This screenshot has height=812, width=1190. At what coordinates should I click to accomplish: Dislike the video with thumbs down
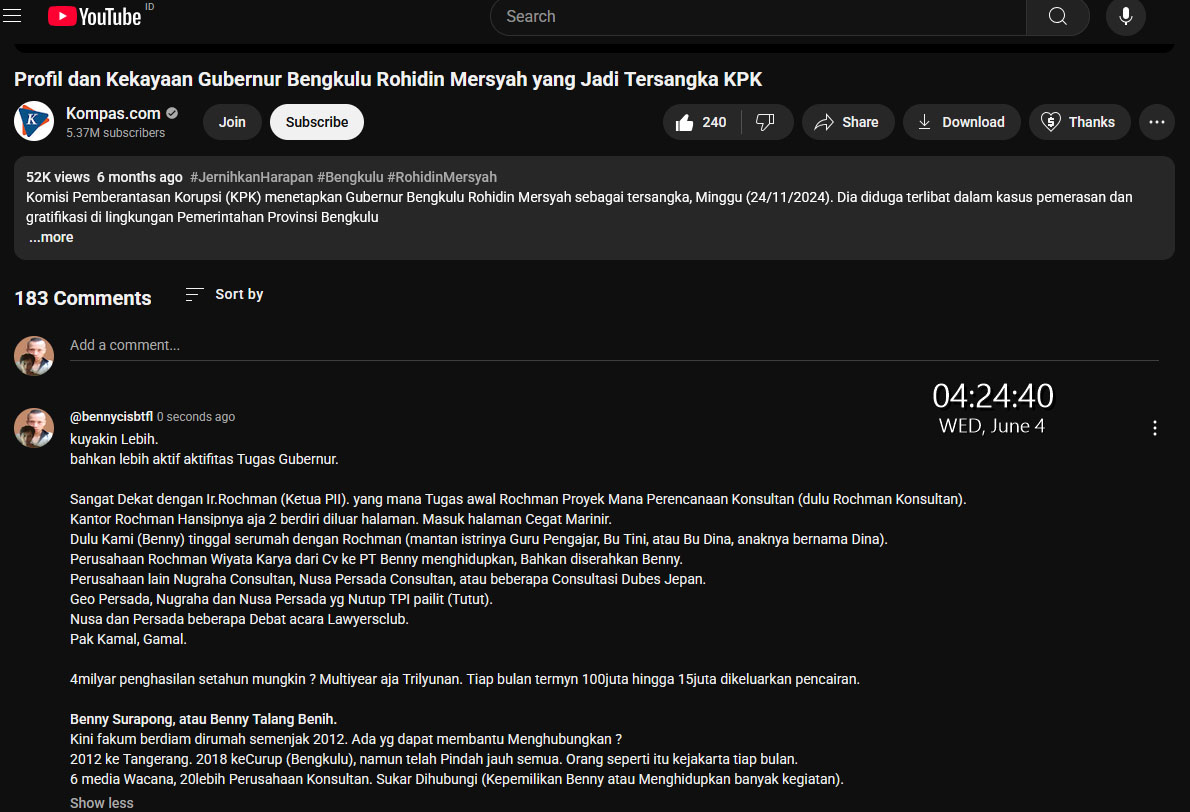click(766, 122)
